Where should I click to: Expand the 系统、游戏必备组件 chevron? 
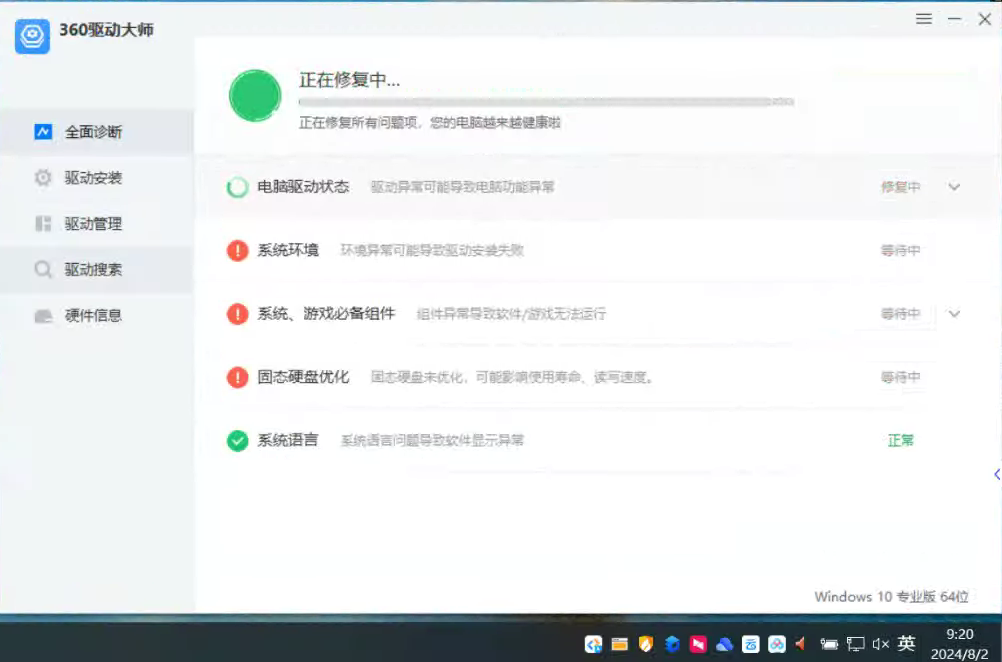[954, 314]
